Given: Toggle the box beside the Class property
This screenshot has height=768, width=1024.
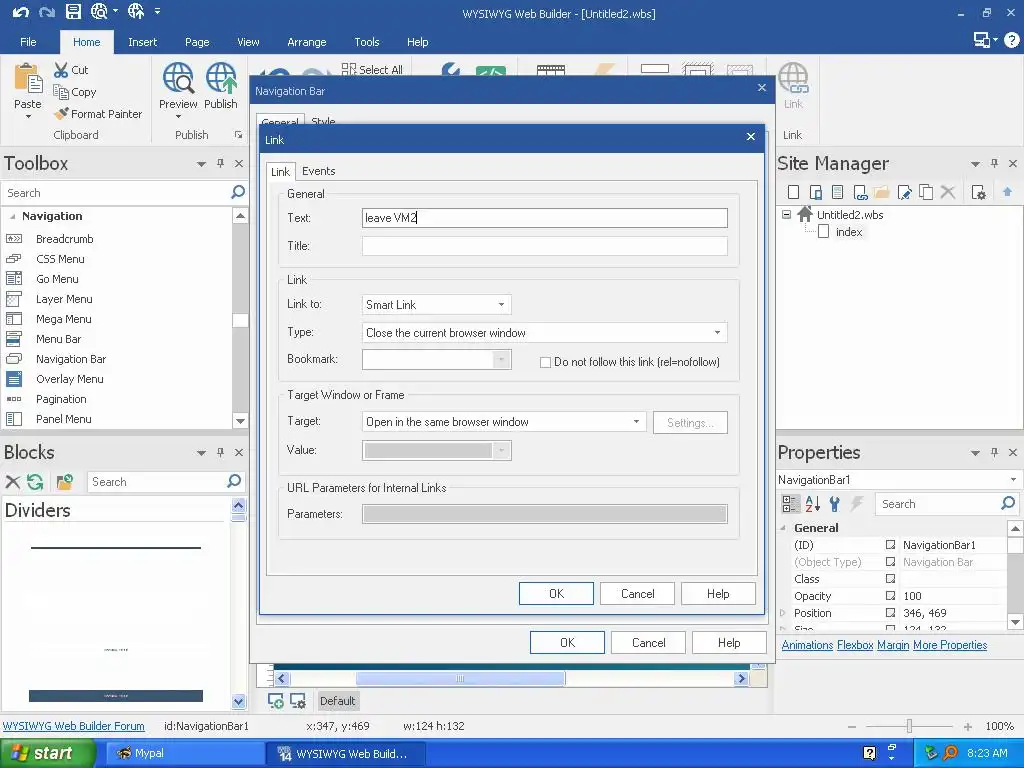Looking at the screenshot, I should [890, 579].
